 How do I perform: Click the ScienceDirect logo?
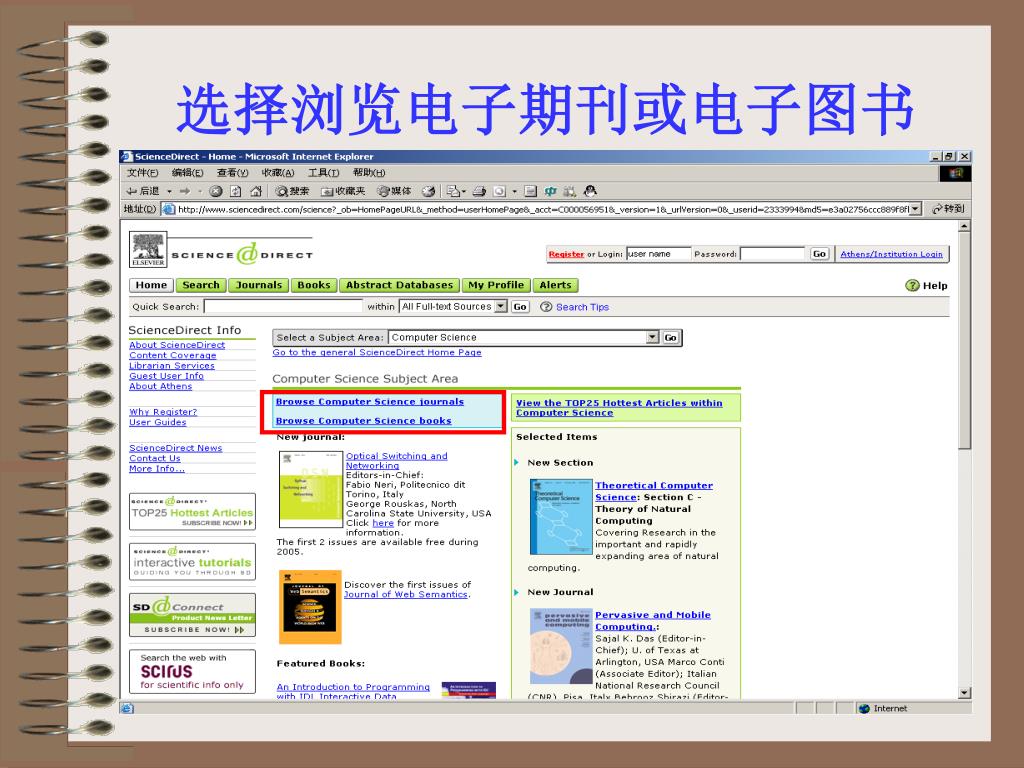click(242, 254)
